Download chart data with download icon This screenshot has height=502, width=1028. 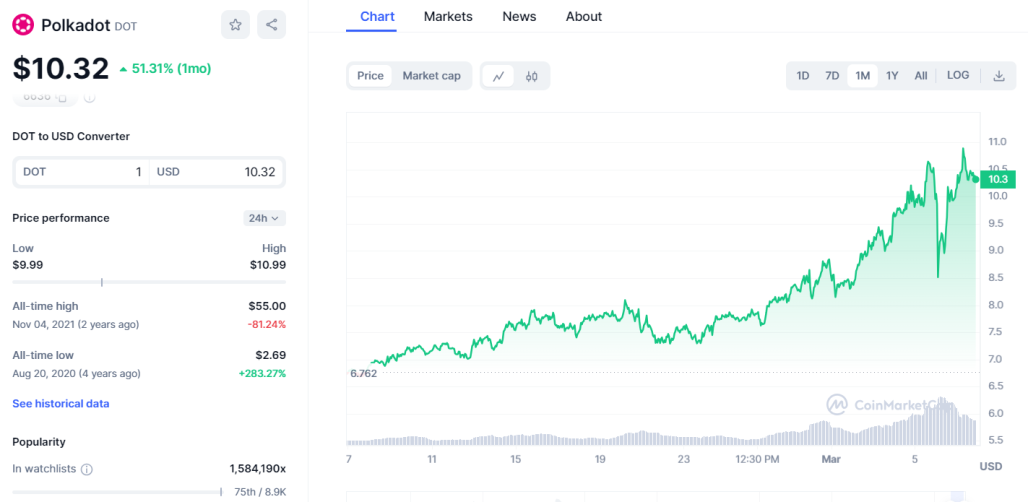tap(998, 76)
